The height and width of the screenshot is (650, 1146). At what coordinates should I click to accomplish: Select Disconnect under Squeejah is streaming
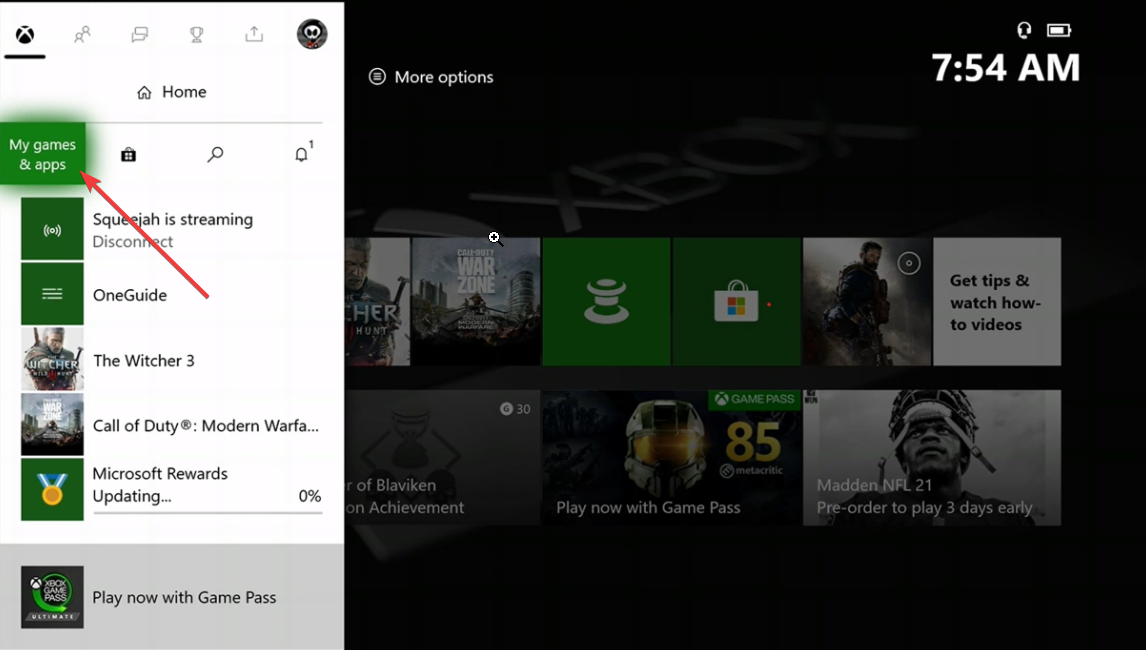(133, 242)
